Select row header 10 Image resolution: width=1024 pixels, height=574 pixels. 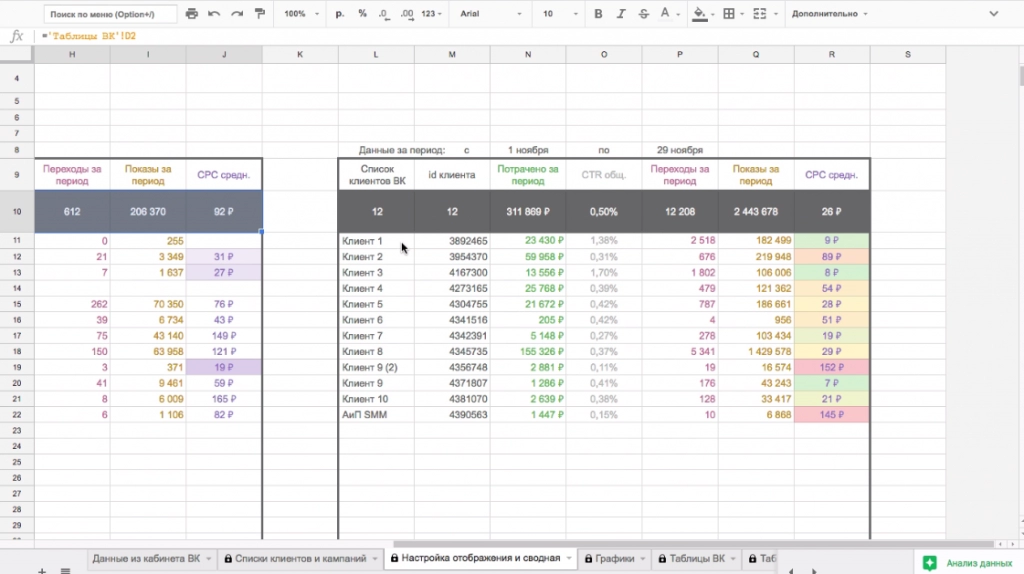17,212
